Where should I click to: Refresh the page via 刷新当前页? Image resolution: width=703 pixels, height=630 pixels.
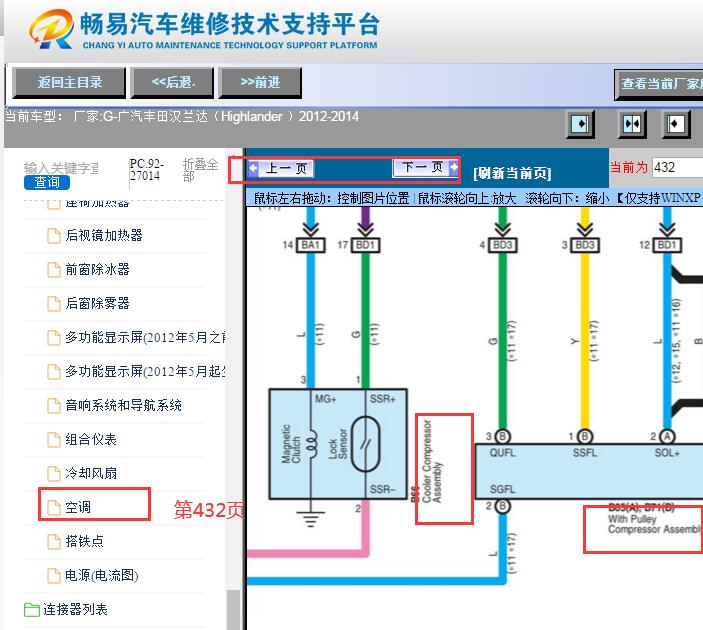point(512,173)
